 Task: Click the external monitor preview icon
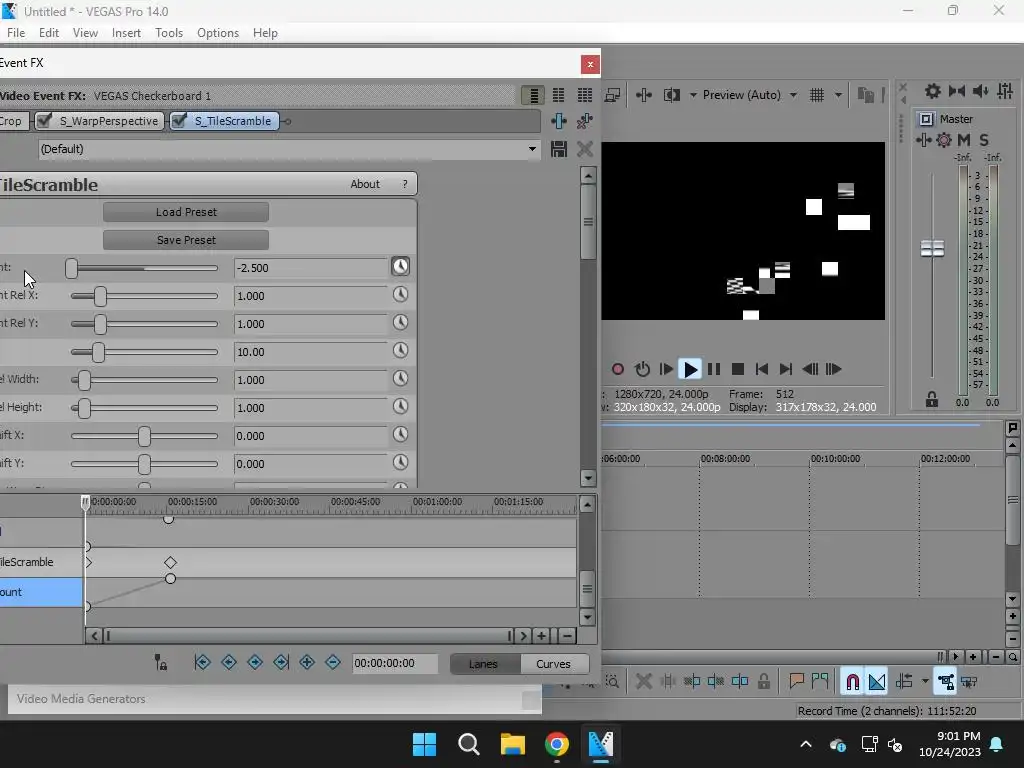click(613, 95)
